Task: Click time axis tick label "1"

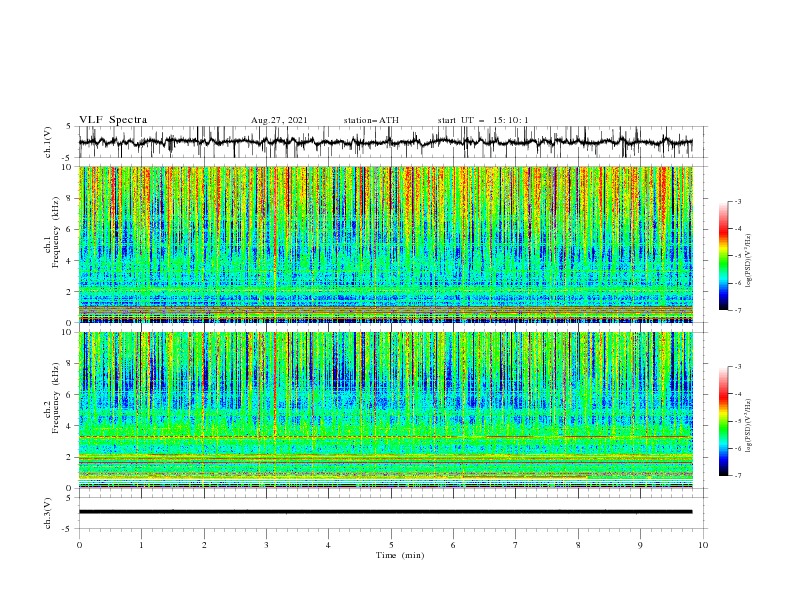Action: (x=141, y=545)
